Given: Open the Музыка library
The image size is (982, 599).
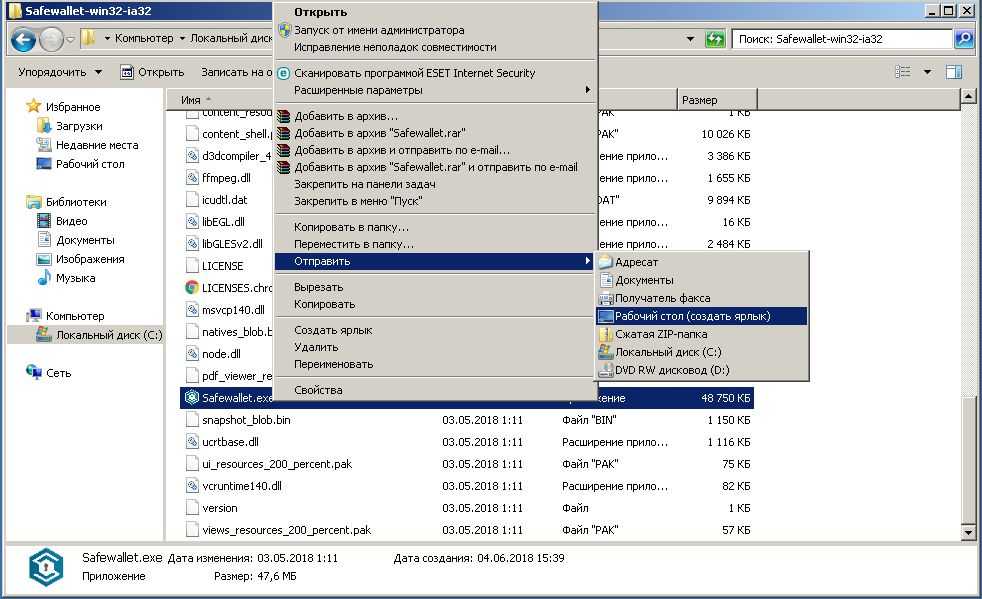Looking at the screenshot, I should pyautogui.click(x=75, y=278).
